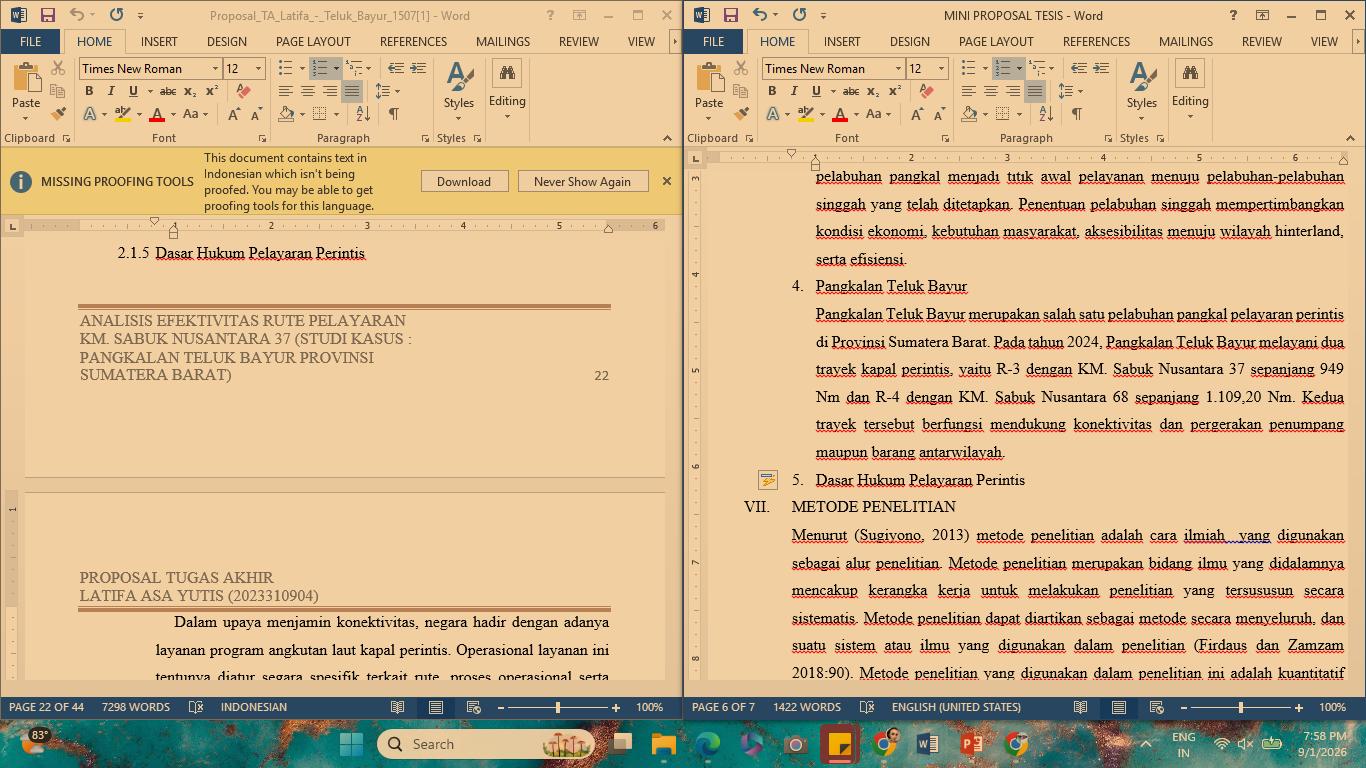
Task: Click the Windows taskbar Search box
Action: tap(486, 744)
